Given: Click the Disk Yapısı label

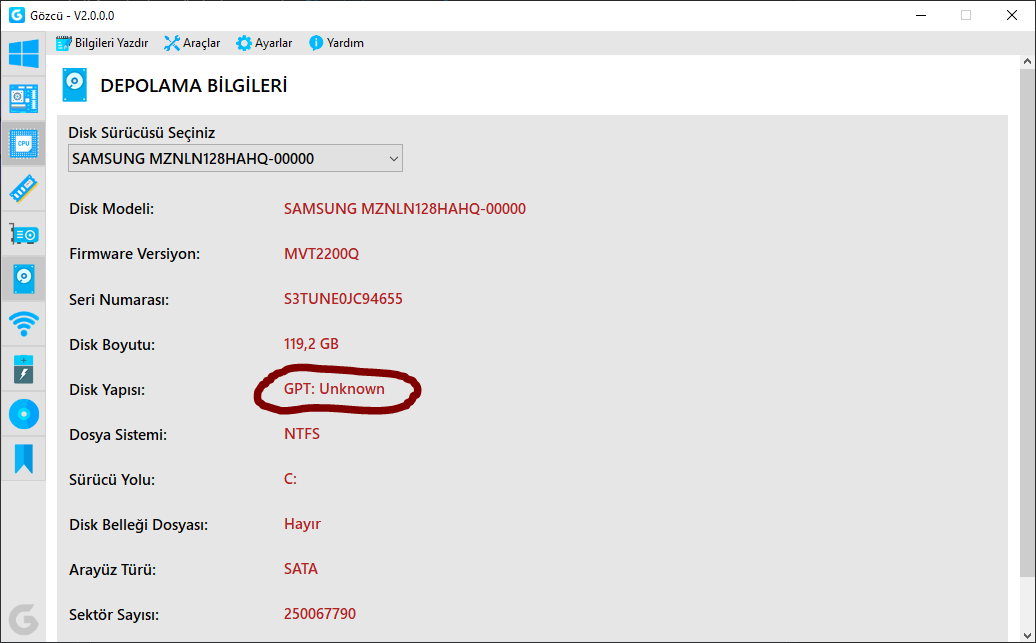Looking at the screenshot, I should [107, 390].
